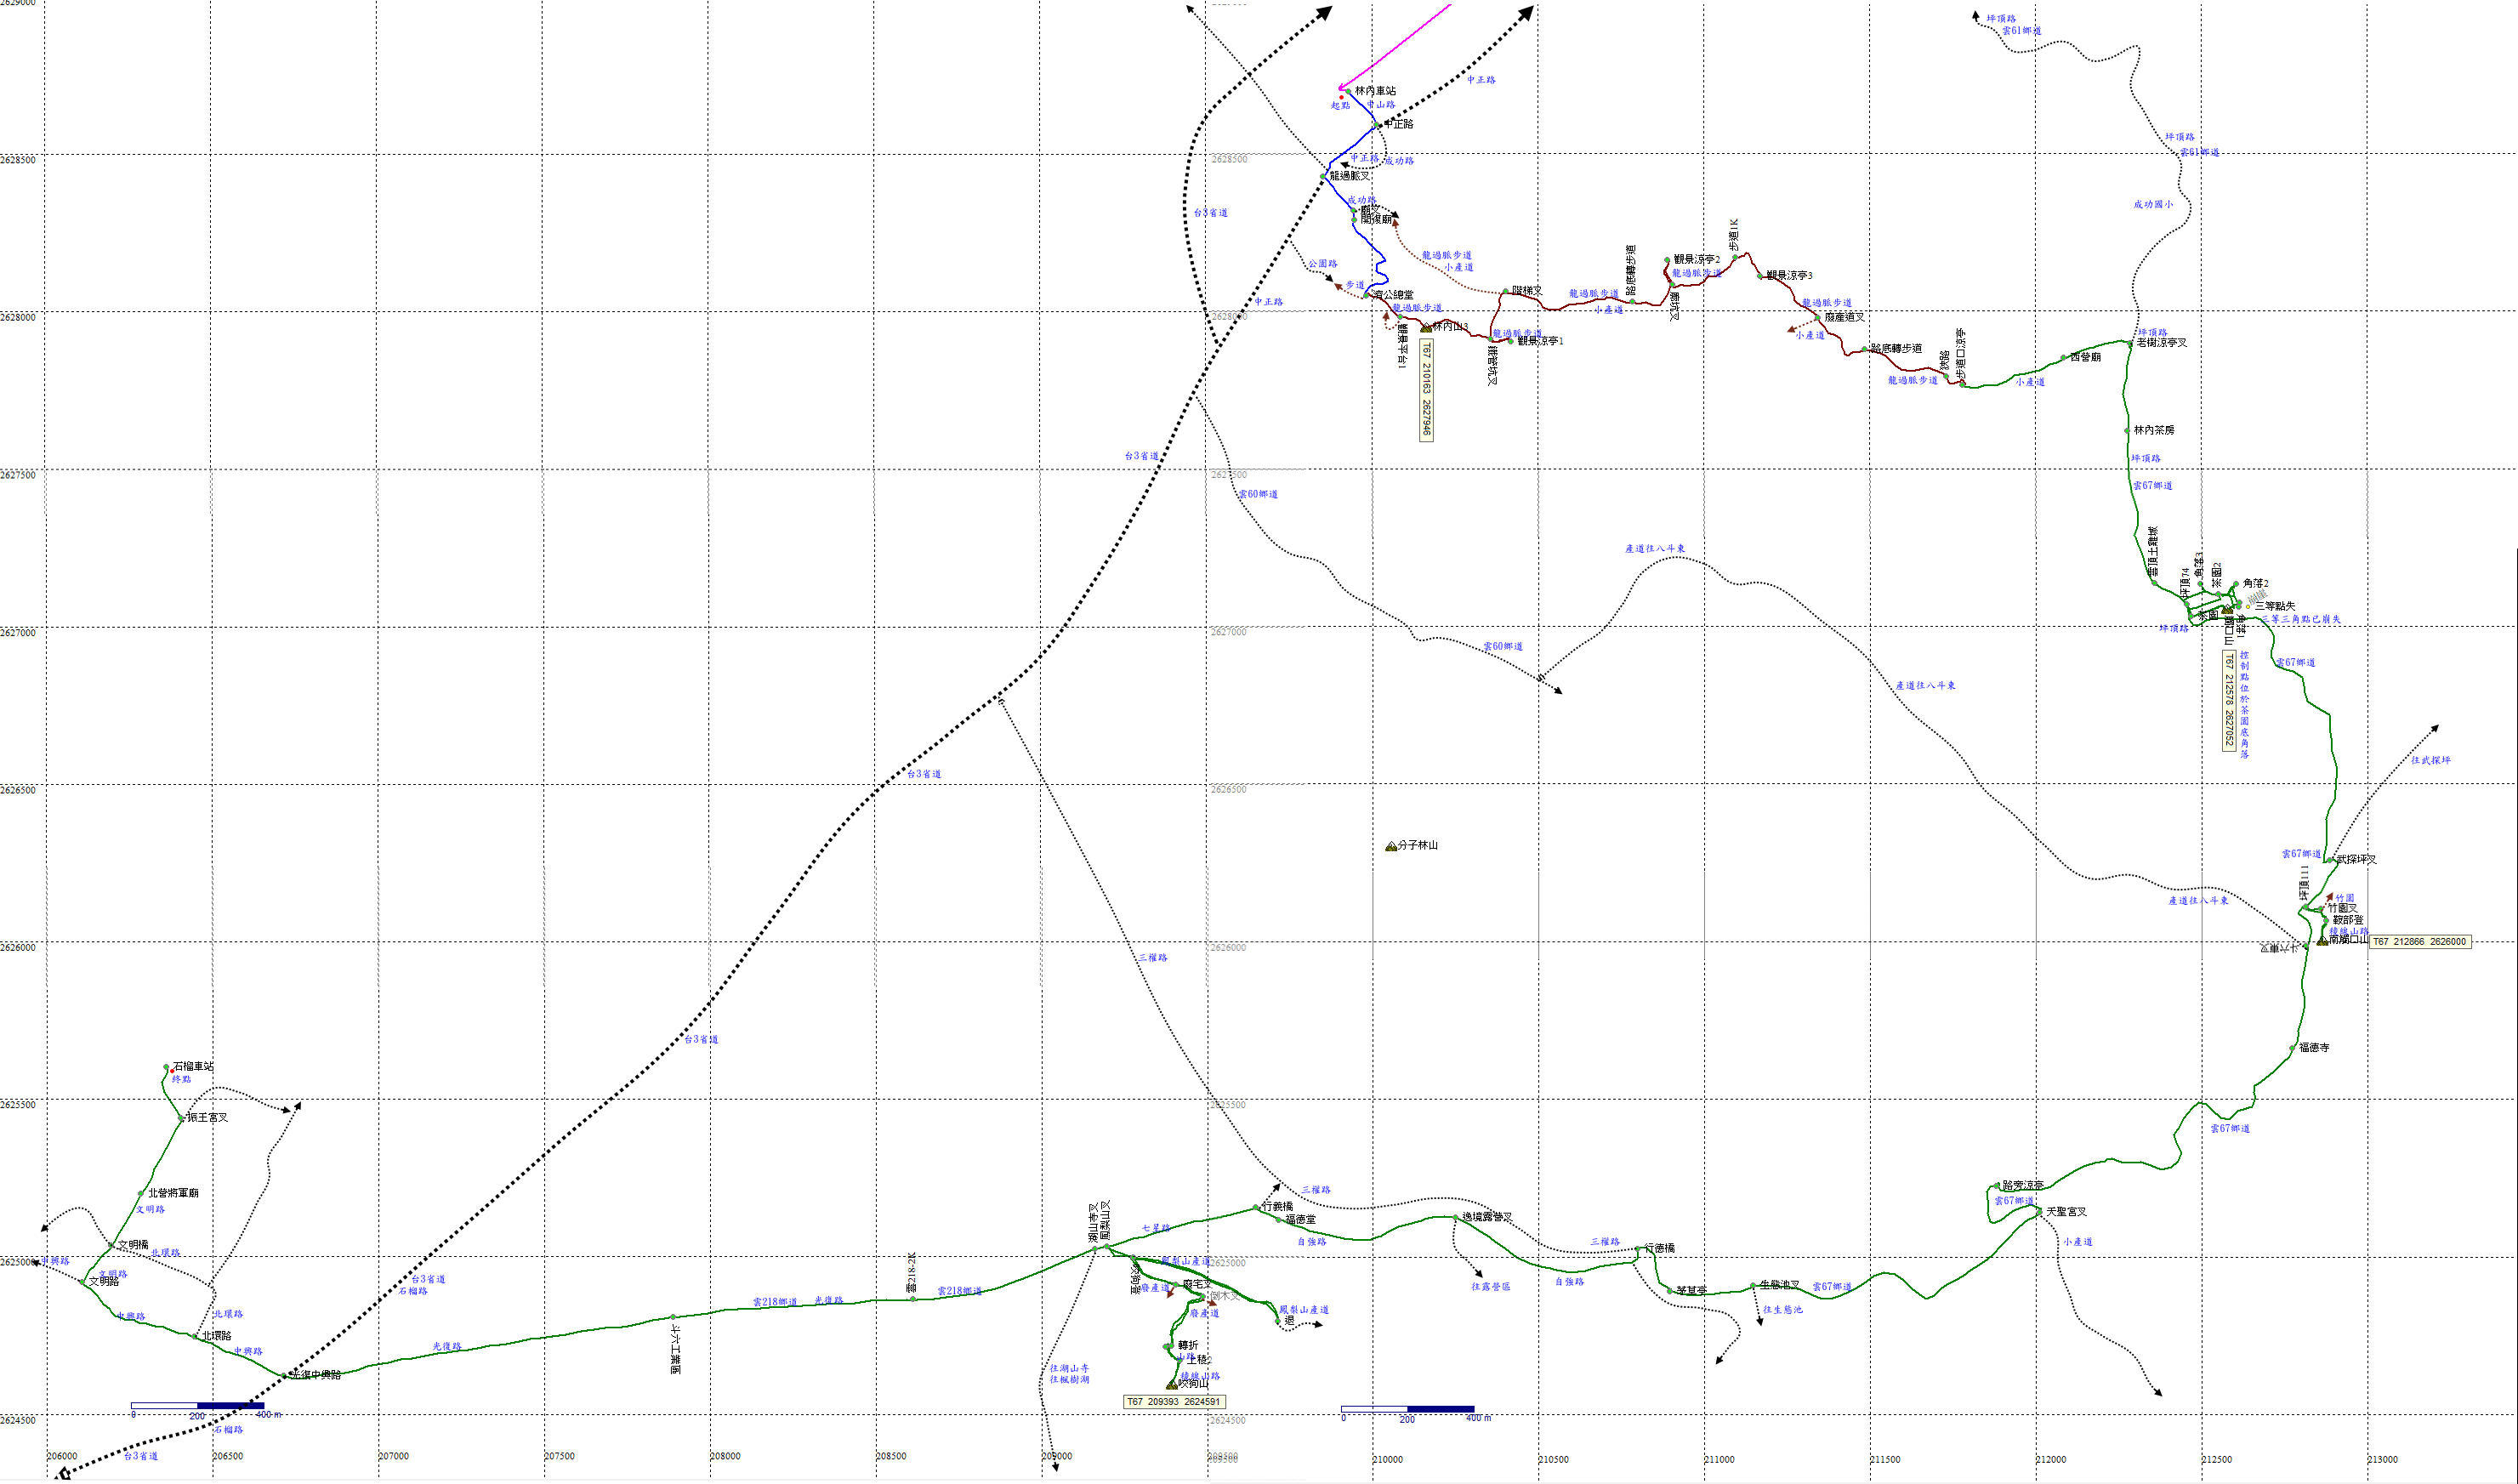Screen dimensions: 2518x1484
Task: Select the 南觸口山 summit triangle marker
Action: coord(2322,941)
